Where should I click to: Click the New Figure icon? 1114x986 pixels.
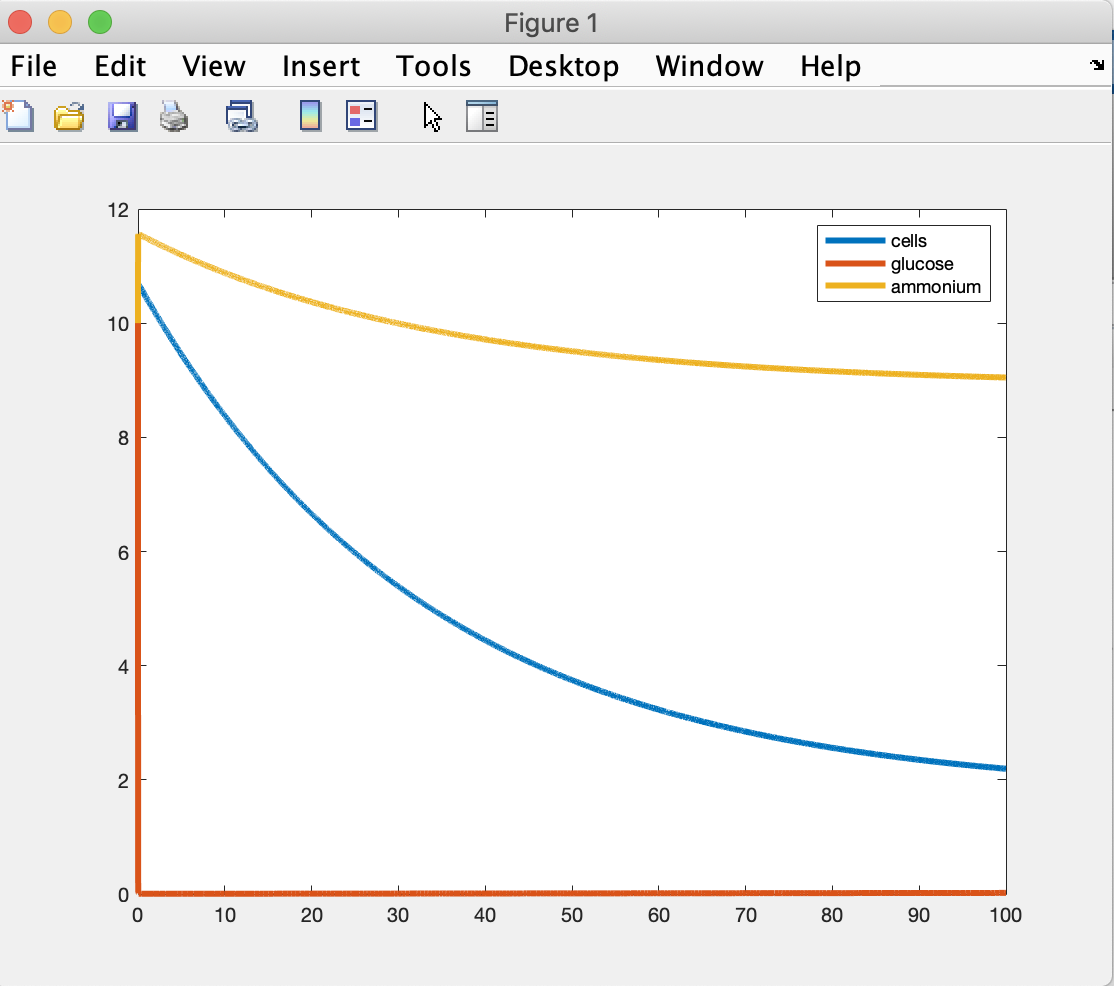tap(18, 117)
